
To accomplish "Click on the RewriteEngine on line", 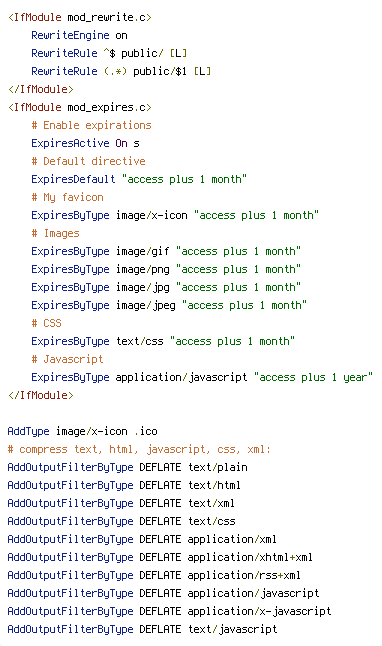I will point(79,35).
